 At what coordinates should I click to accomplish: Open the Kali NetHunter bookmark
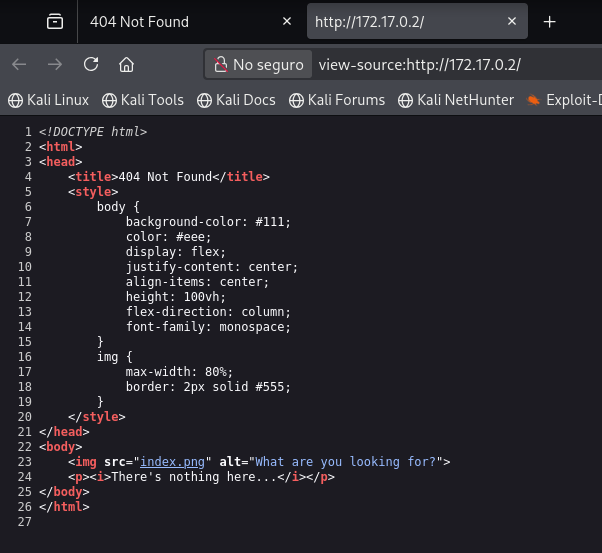click(x=456, y=100)
